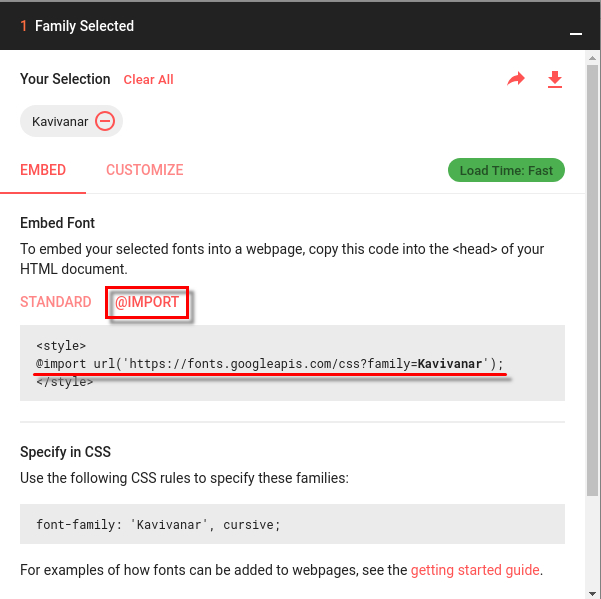
Task: Click the closing </style> tag line
Action: click(65, 381)
